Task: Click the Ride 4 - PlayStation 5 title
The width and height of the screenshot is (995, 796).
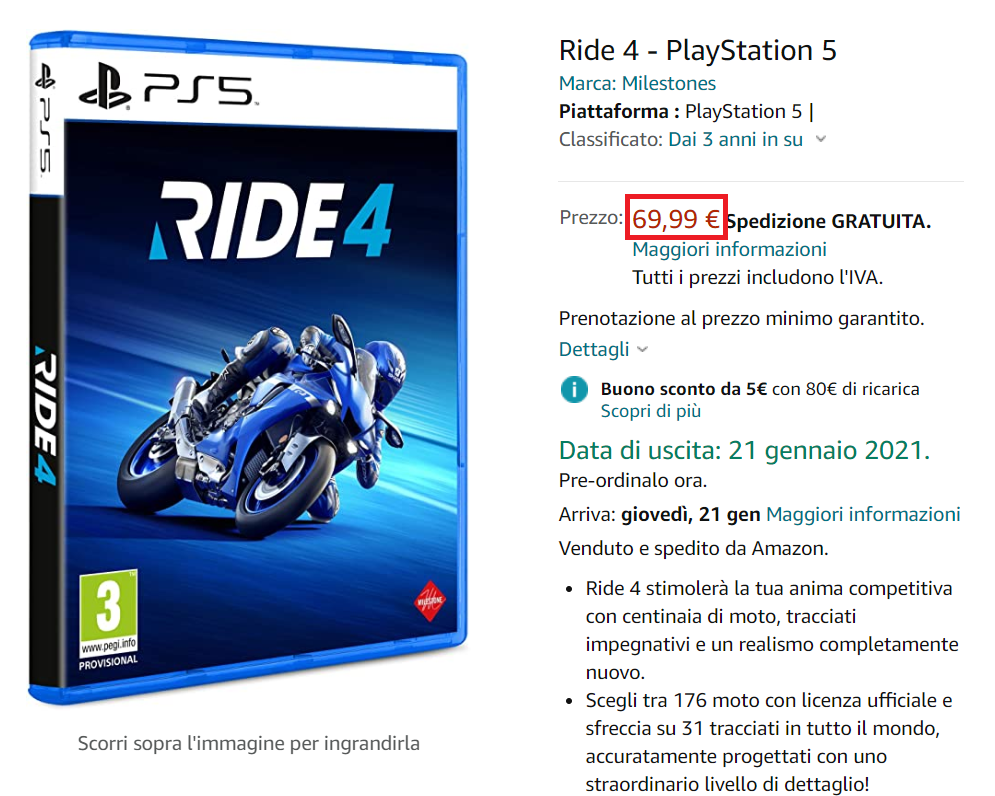Action: [x=697, y=51]
